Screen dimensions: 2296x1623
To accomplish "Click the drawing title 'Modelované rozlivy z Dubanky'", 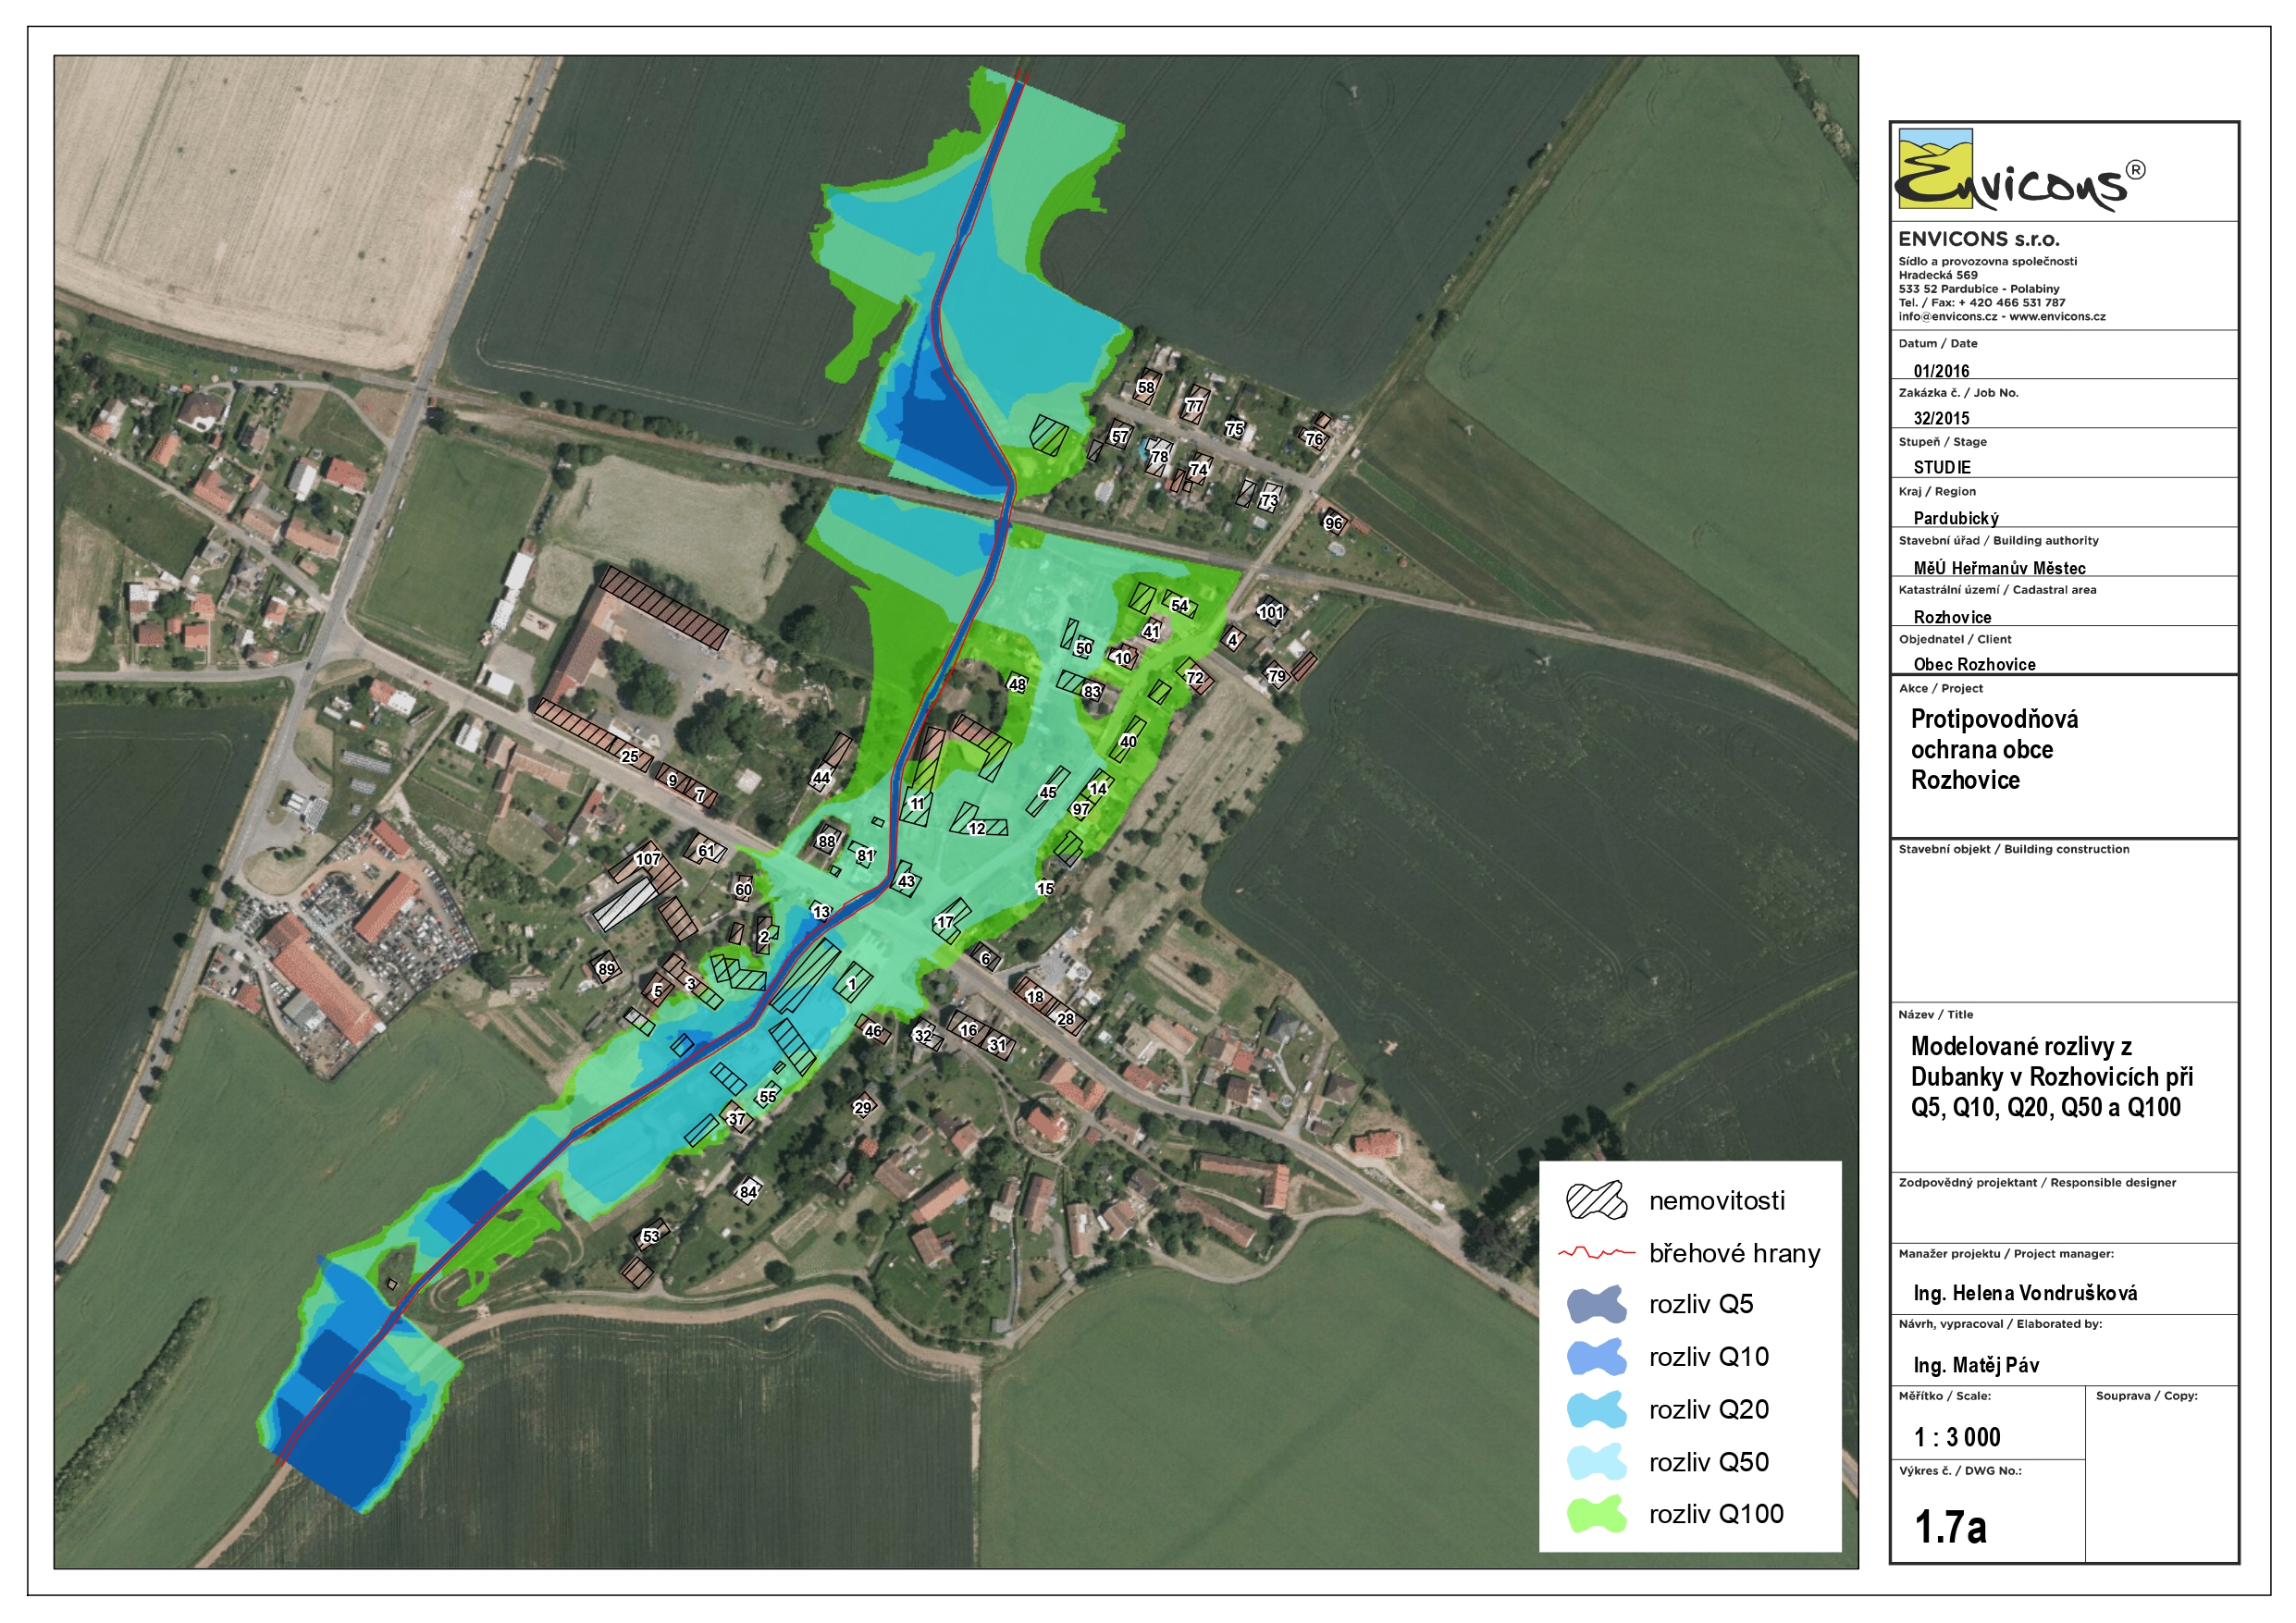I will coord(2051,1077).
